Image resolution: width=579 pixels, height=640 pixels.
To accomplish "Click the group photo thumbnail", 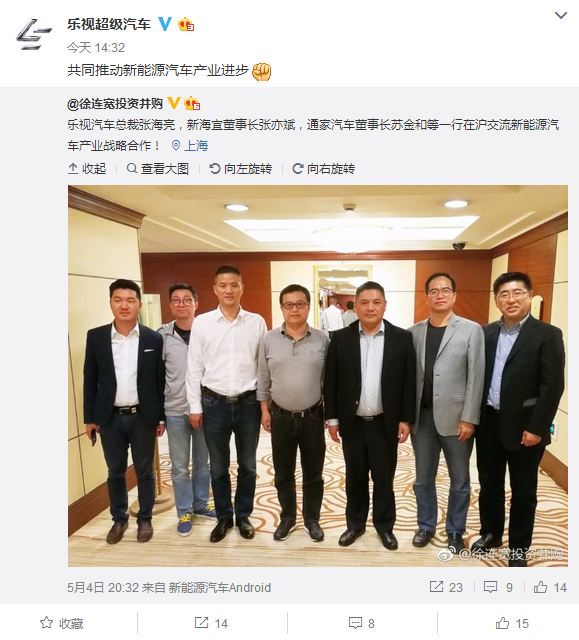I will click(x=318, y=376).
